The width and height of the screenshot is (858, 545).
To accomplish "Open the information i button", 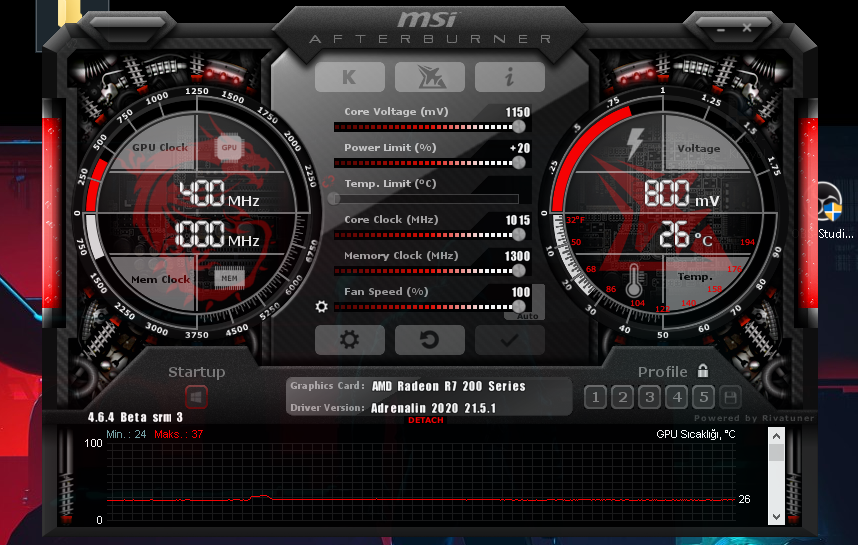I will (x=510, y=77).
